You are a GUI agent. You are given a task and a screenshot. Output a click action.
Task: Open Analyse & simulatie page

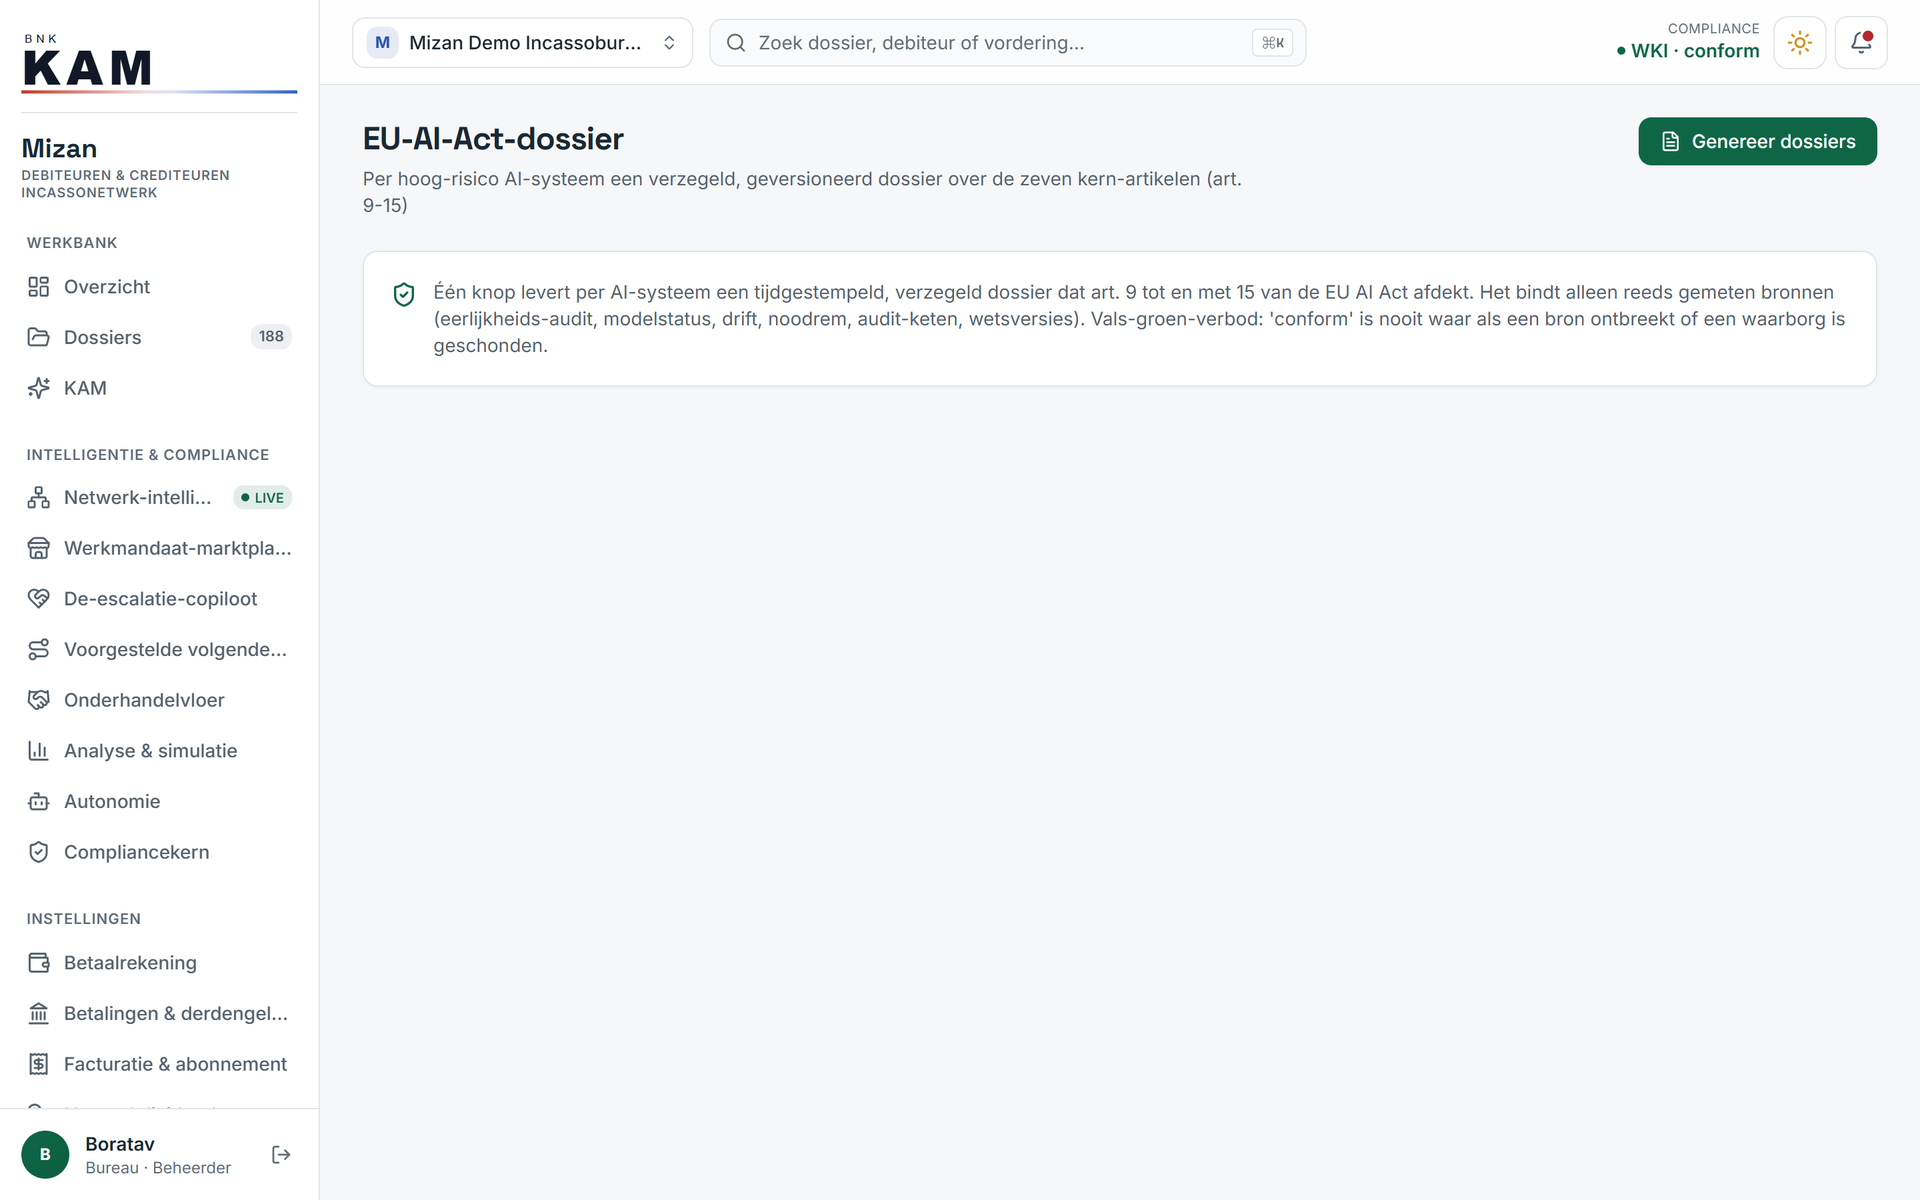[159, 751]
